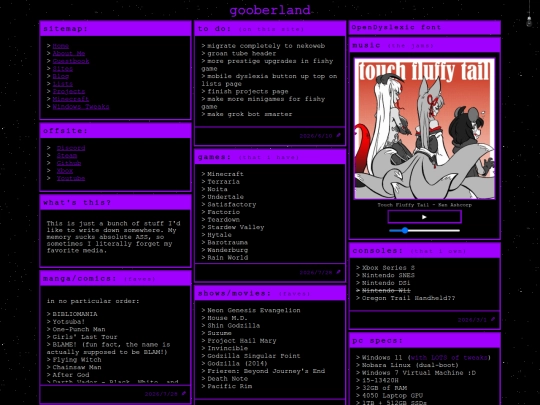Click the "sitemap:" panel header
Screen dimensions: 540x405
[x=115, y=29]
